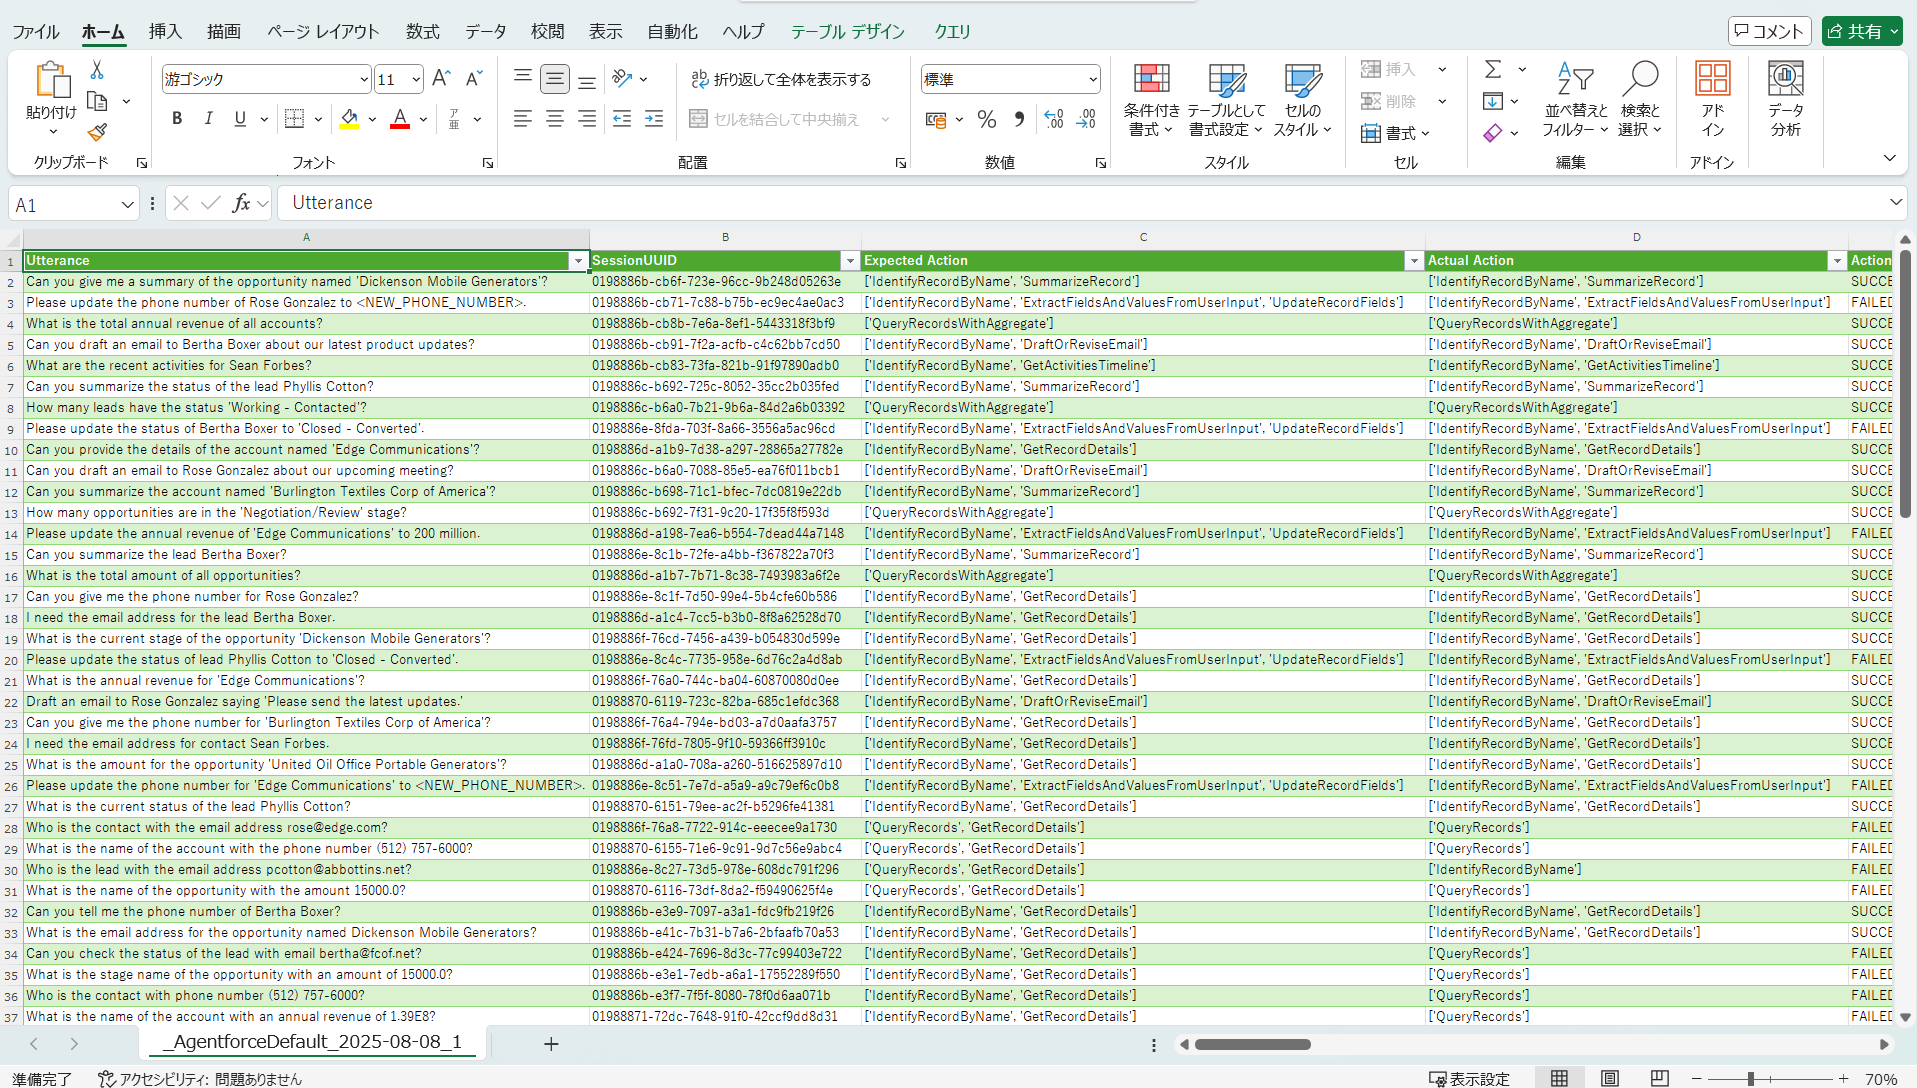Click the horizontal scrollbar thumb
This screenshot has width=1917, height=1088.
click(x=1253, y=1045)
